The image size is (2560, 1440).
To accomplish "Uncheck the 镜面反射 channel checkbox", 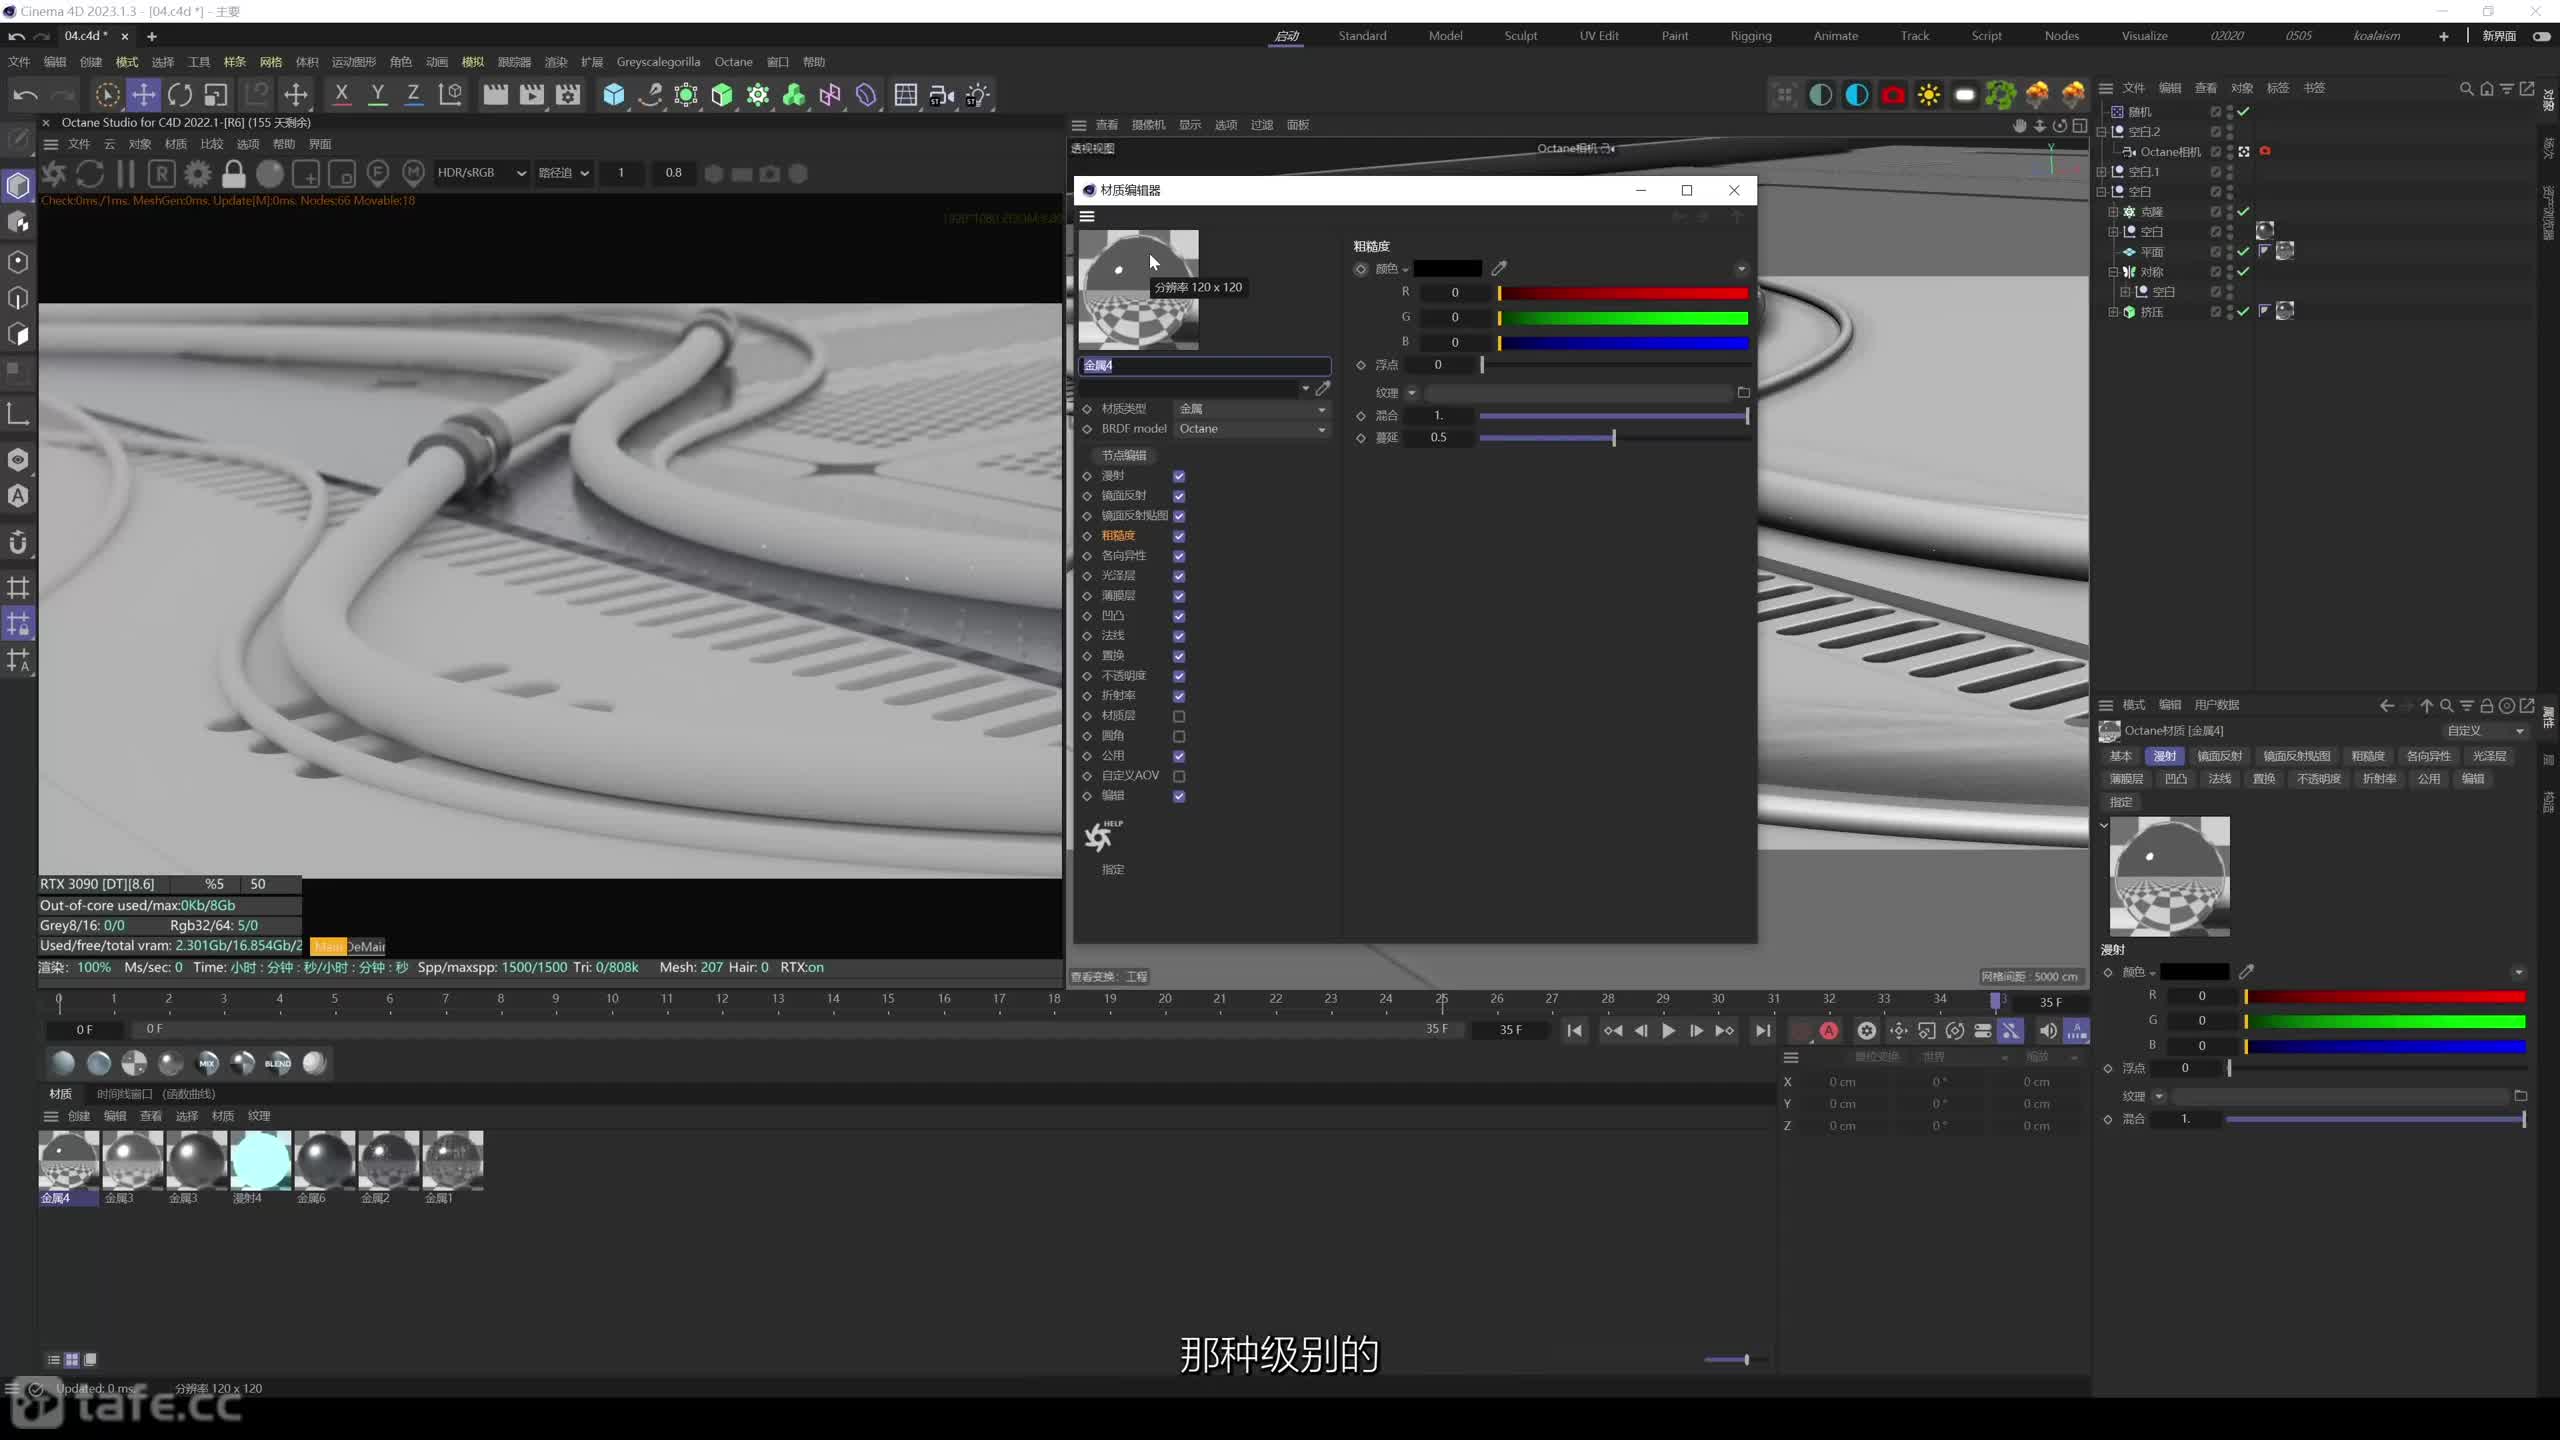I will coord(1179,496).
